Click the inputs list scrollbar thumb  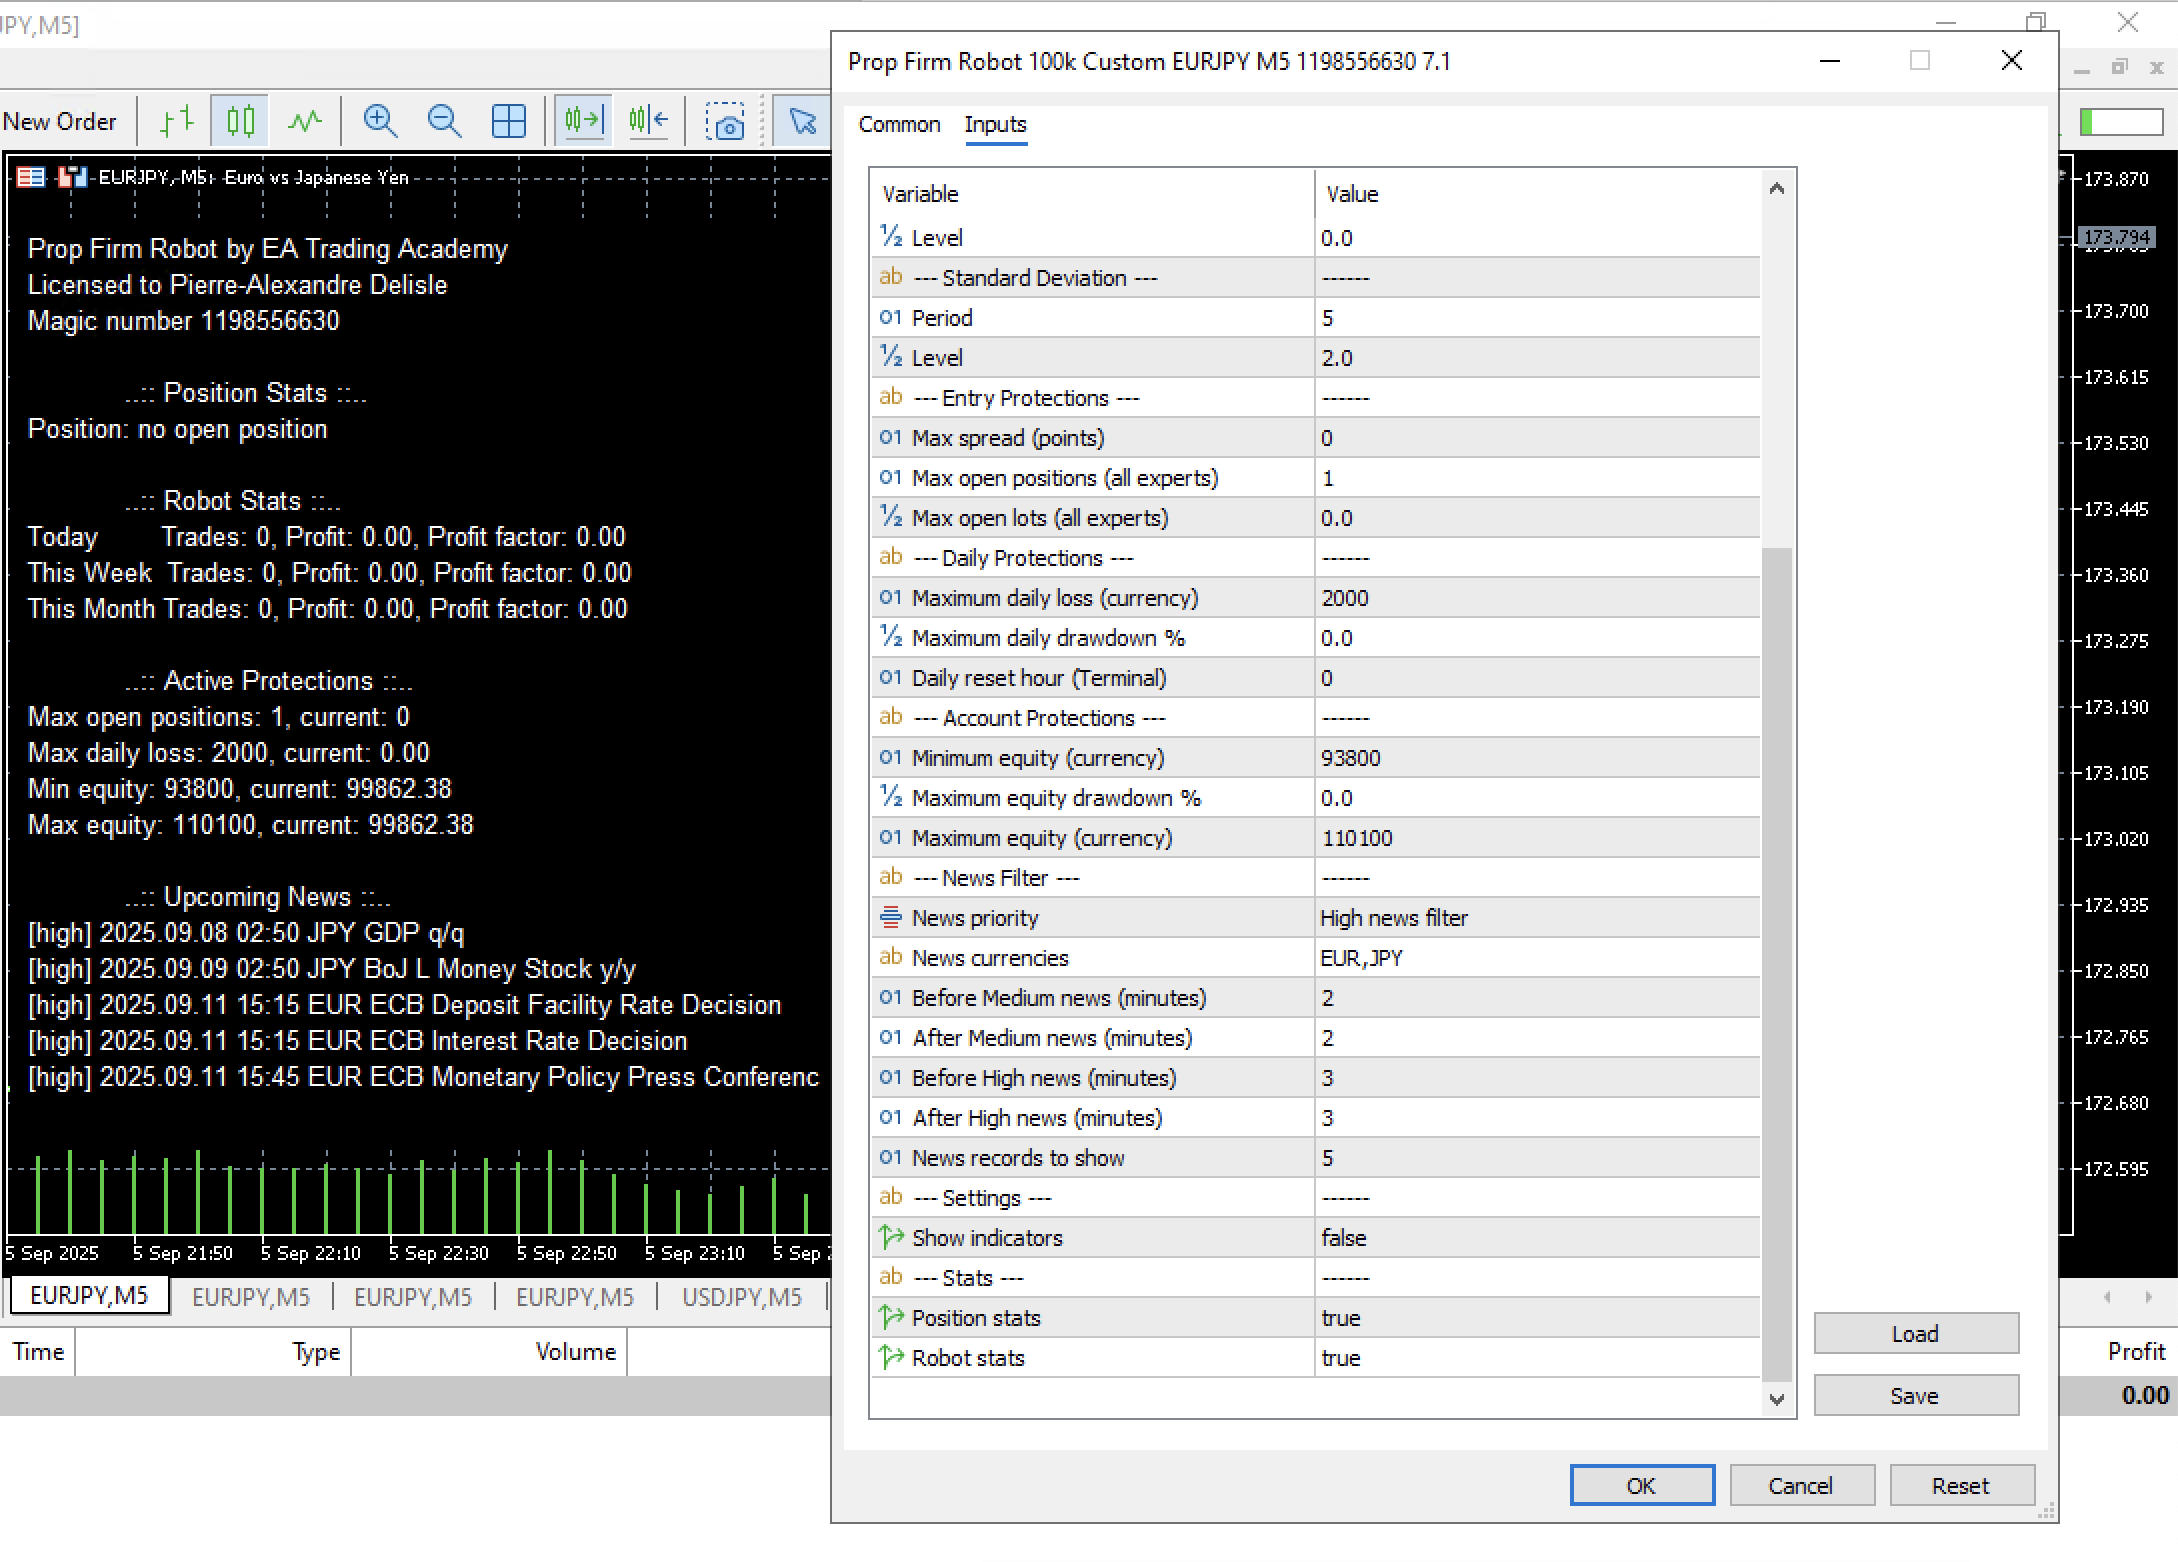(x=1777, y=965)
